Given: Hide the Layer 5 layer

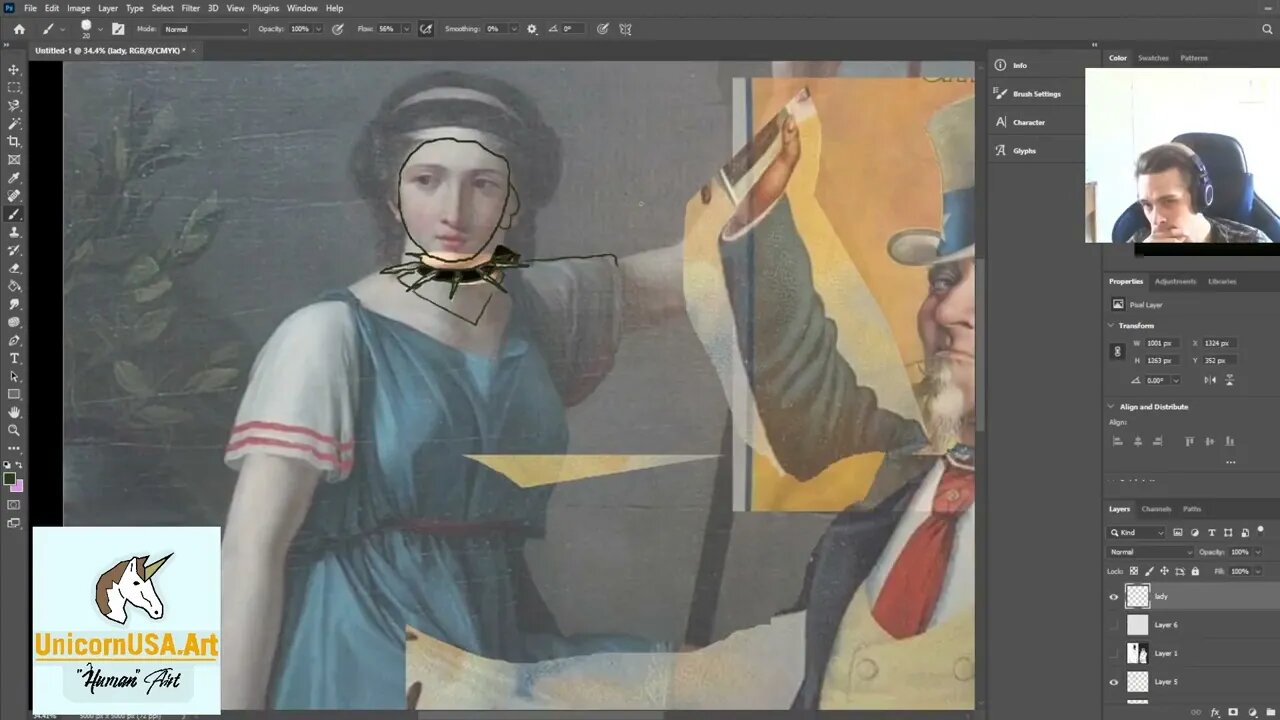Looking at the screenshot, I should [1114, 682].
